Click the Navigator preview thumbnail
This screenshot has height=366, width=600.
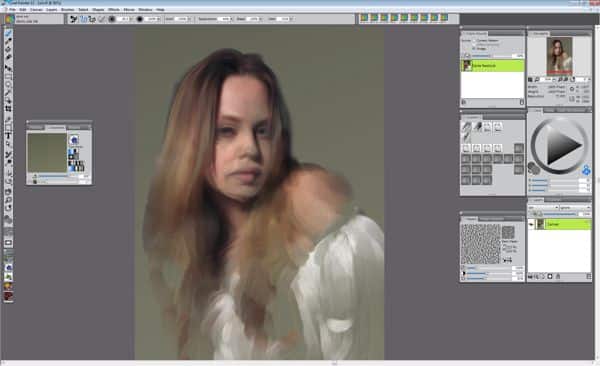pos(559,56)
